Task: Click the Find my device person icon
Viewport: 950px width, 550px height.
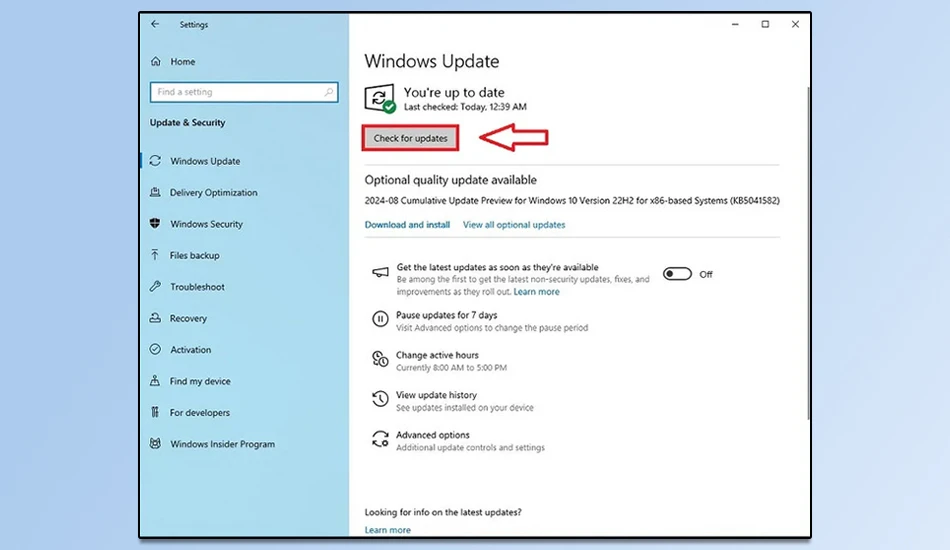Action: tap(156, 381)
